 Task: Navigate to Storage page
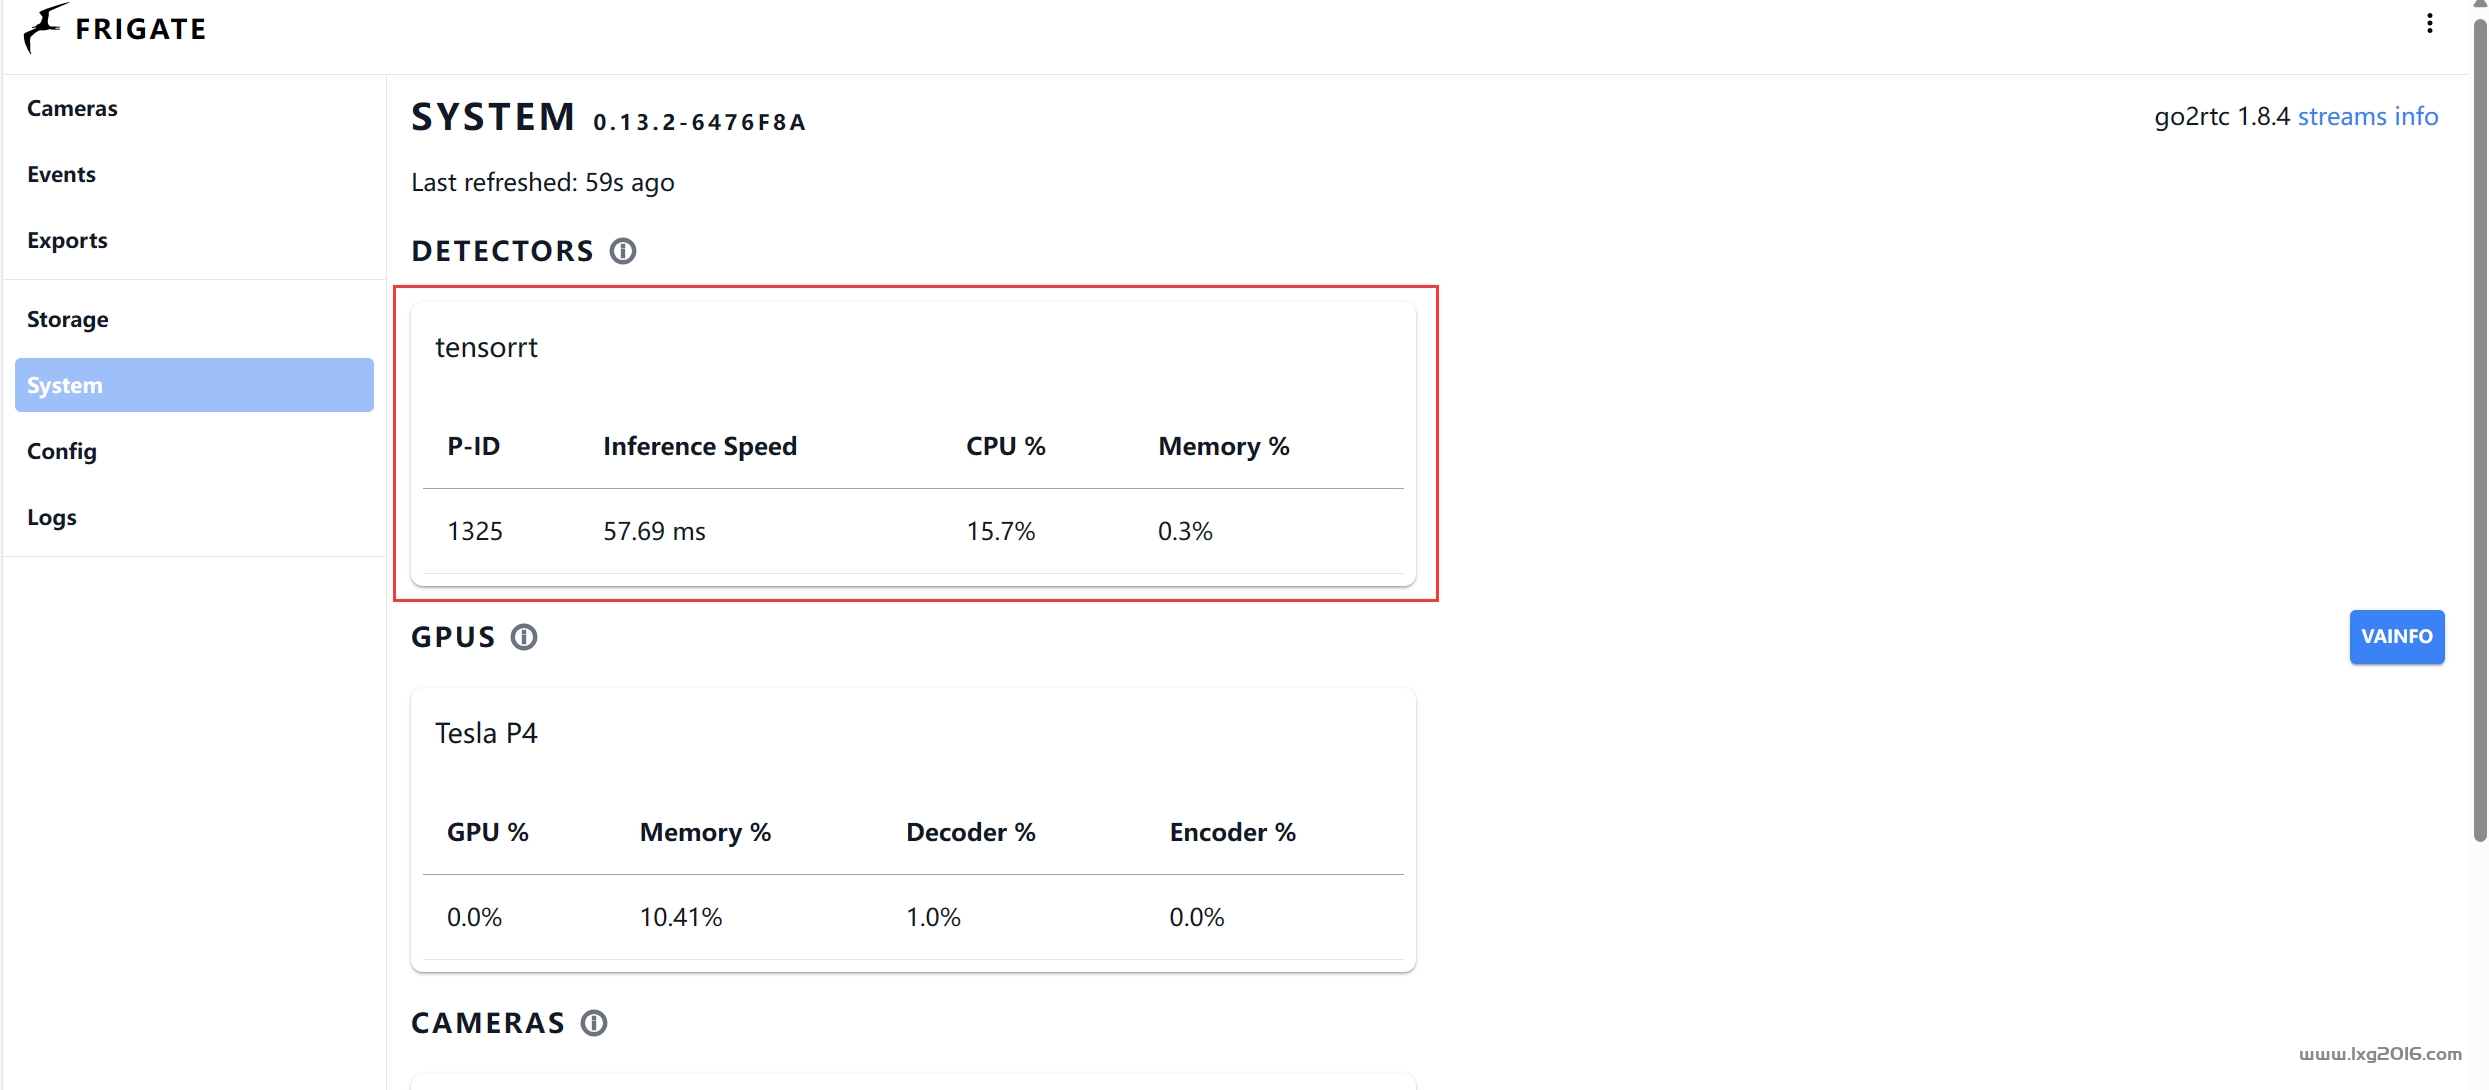coord(67,319)
